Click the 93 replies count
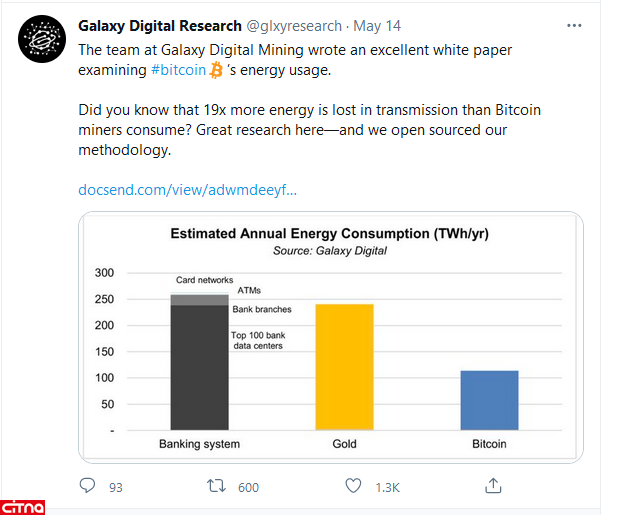 (x=115, y=487)
